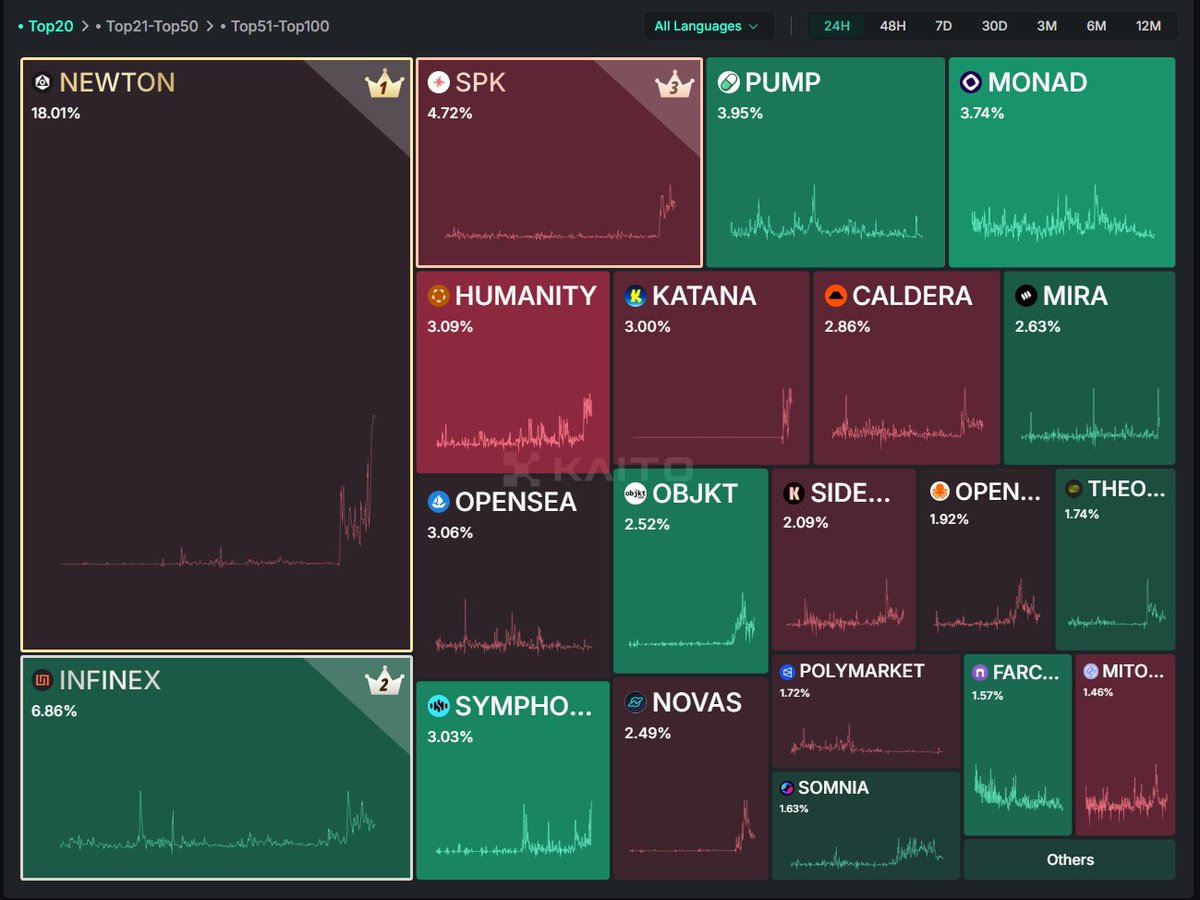Click the 2.49% NOVAS share value
Screen dimensions: 1200x900
pos(647,733)
